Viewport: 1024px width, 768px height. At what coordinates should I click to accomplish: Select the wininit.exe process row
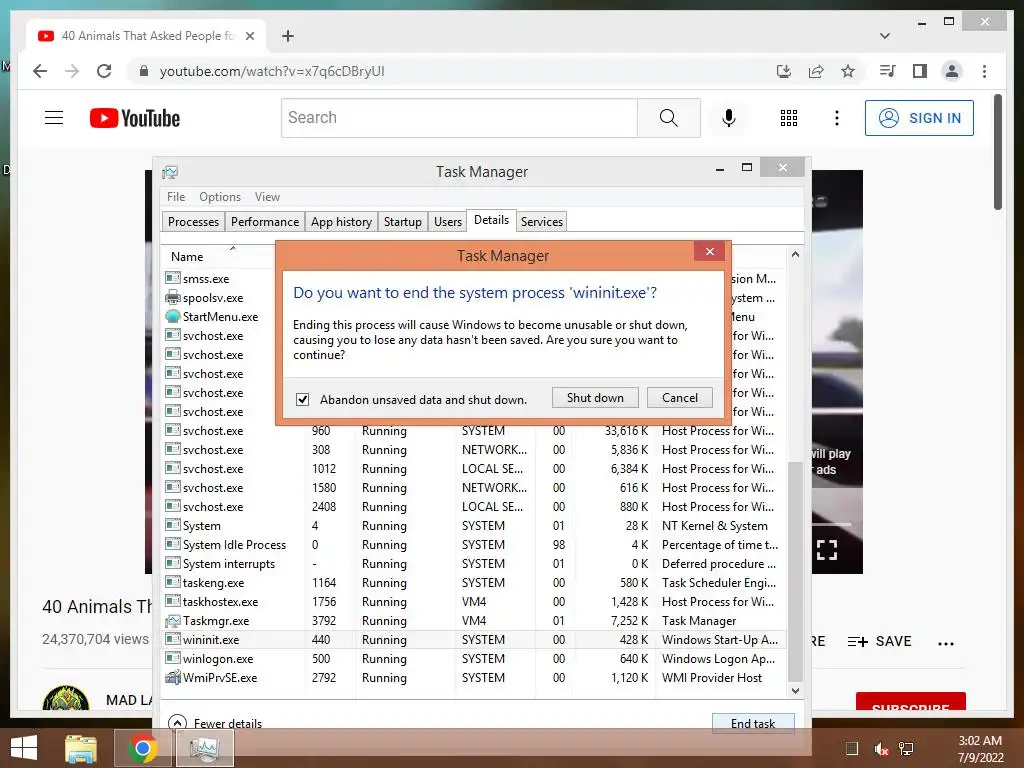tap(475, 639)
